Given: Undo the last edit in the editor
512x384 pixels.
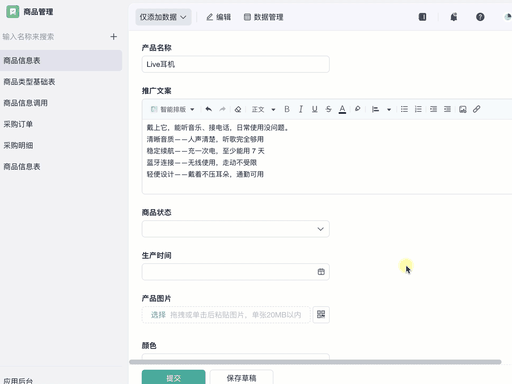Looking at the screenshot, I should (209, 109).
